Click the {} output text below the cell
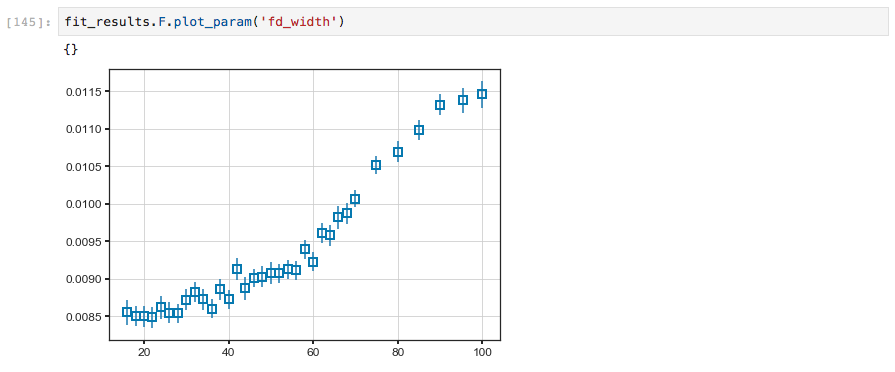Image resolution: width=895 pixels, height=372 pixels. click(71, 50)
